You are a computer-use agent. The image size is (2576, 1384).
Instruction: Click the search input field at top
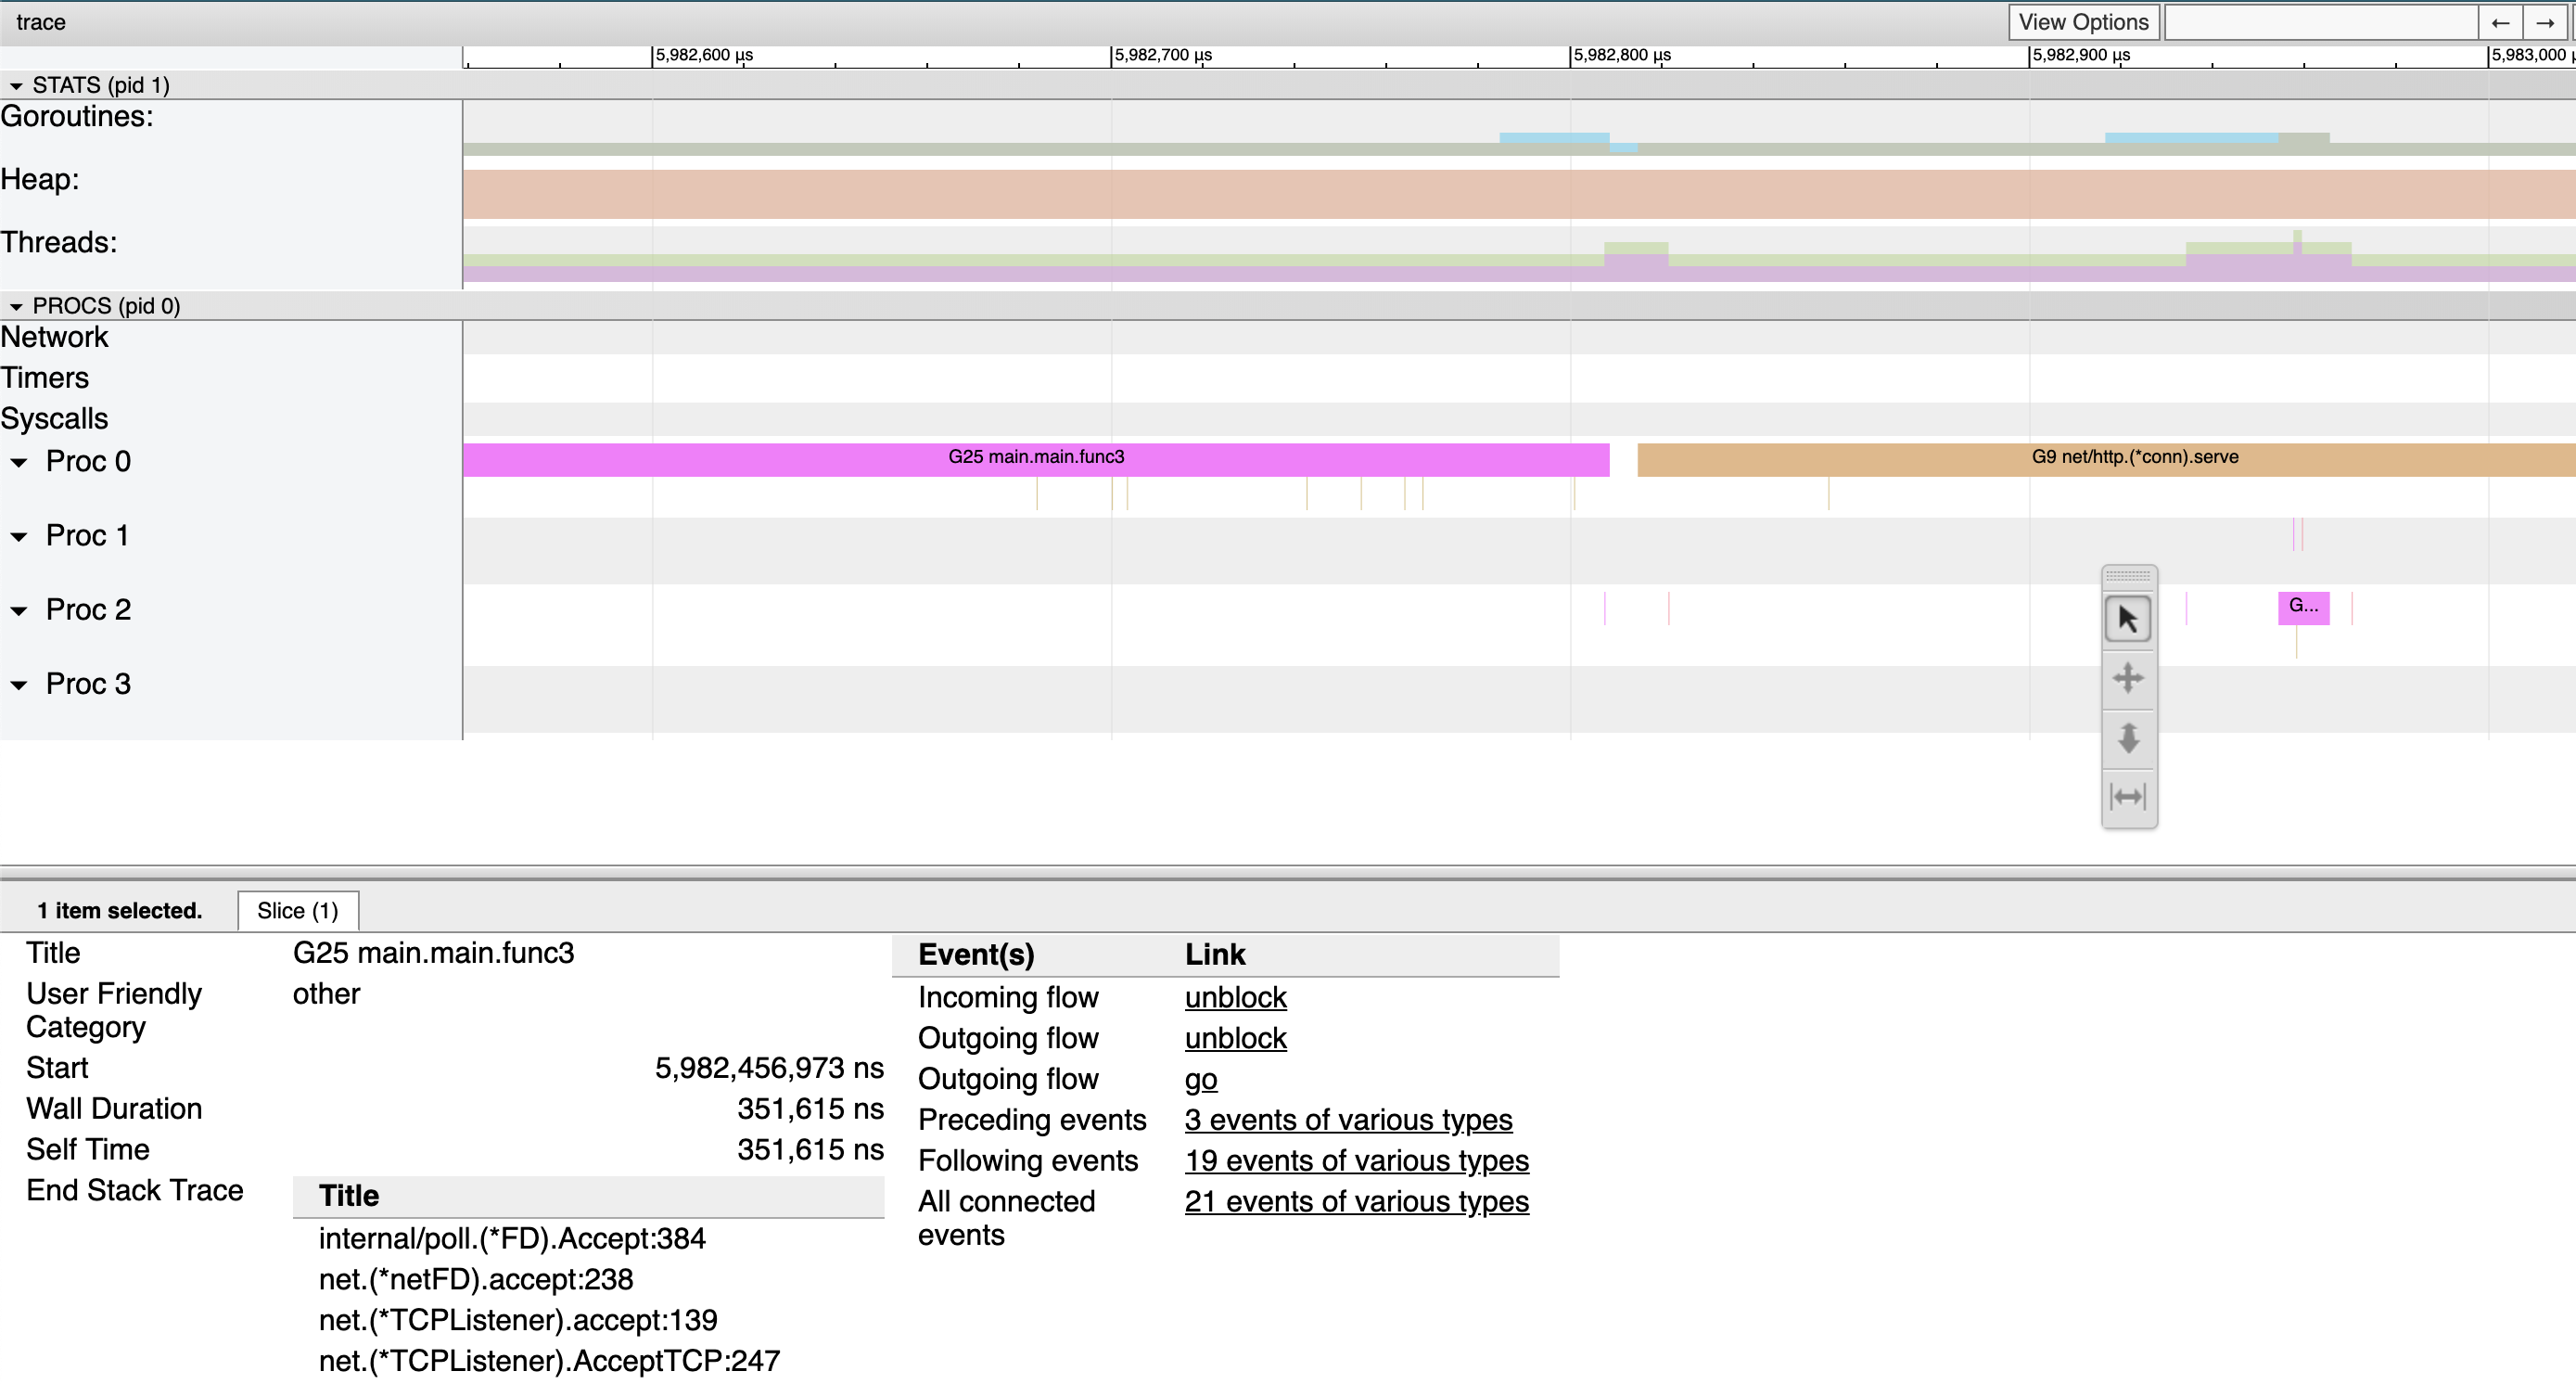(2320, 22)
